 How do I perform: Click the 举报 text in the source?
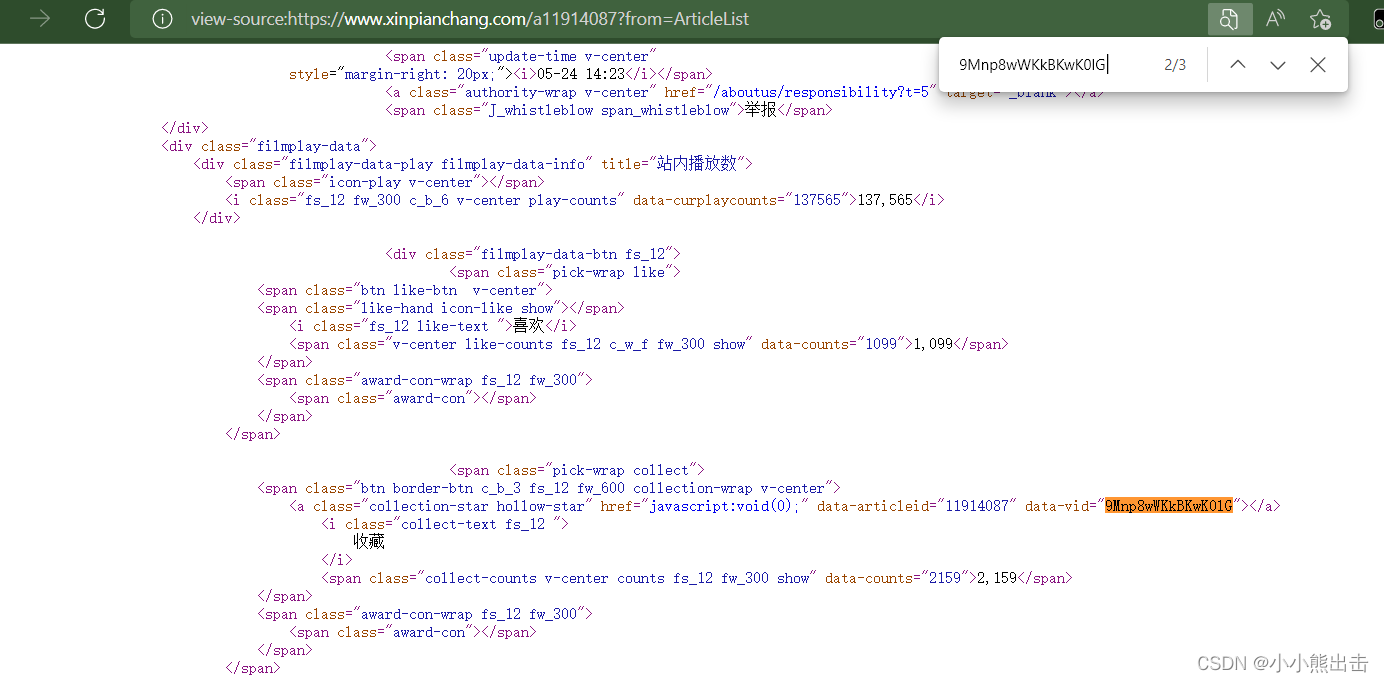[x=761, y=110]
